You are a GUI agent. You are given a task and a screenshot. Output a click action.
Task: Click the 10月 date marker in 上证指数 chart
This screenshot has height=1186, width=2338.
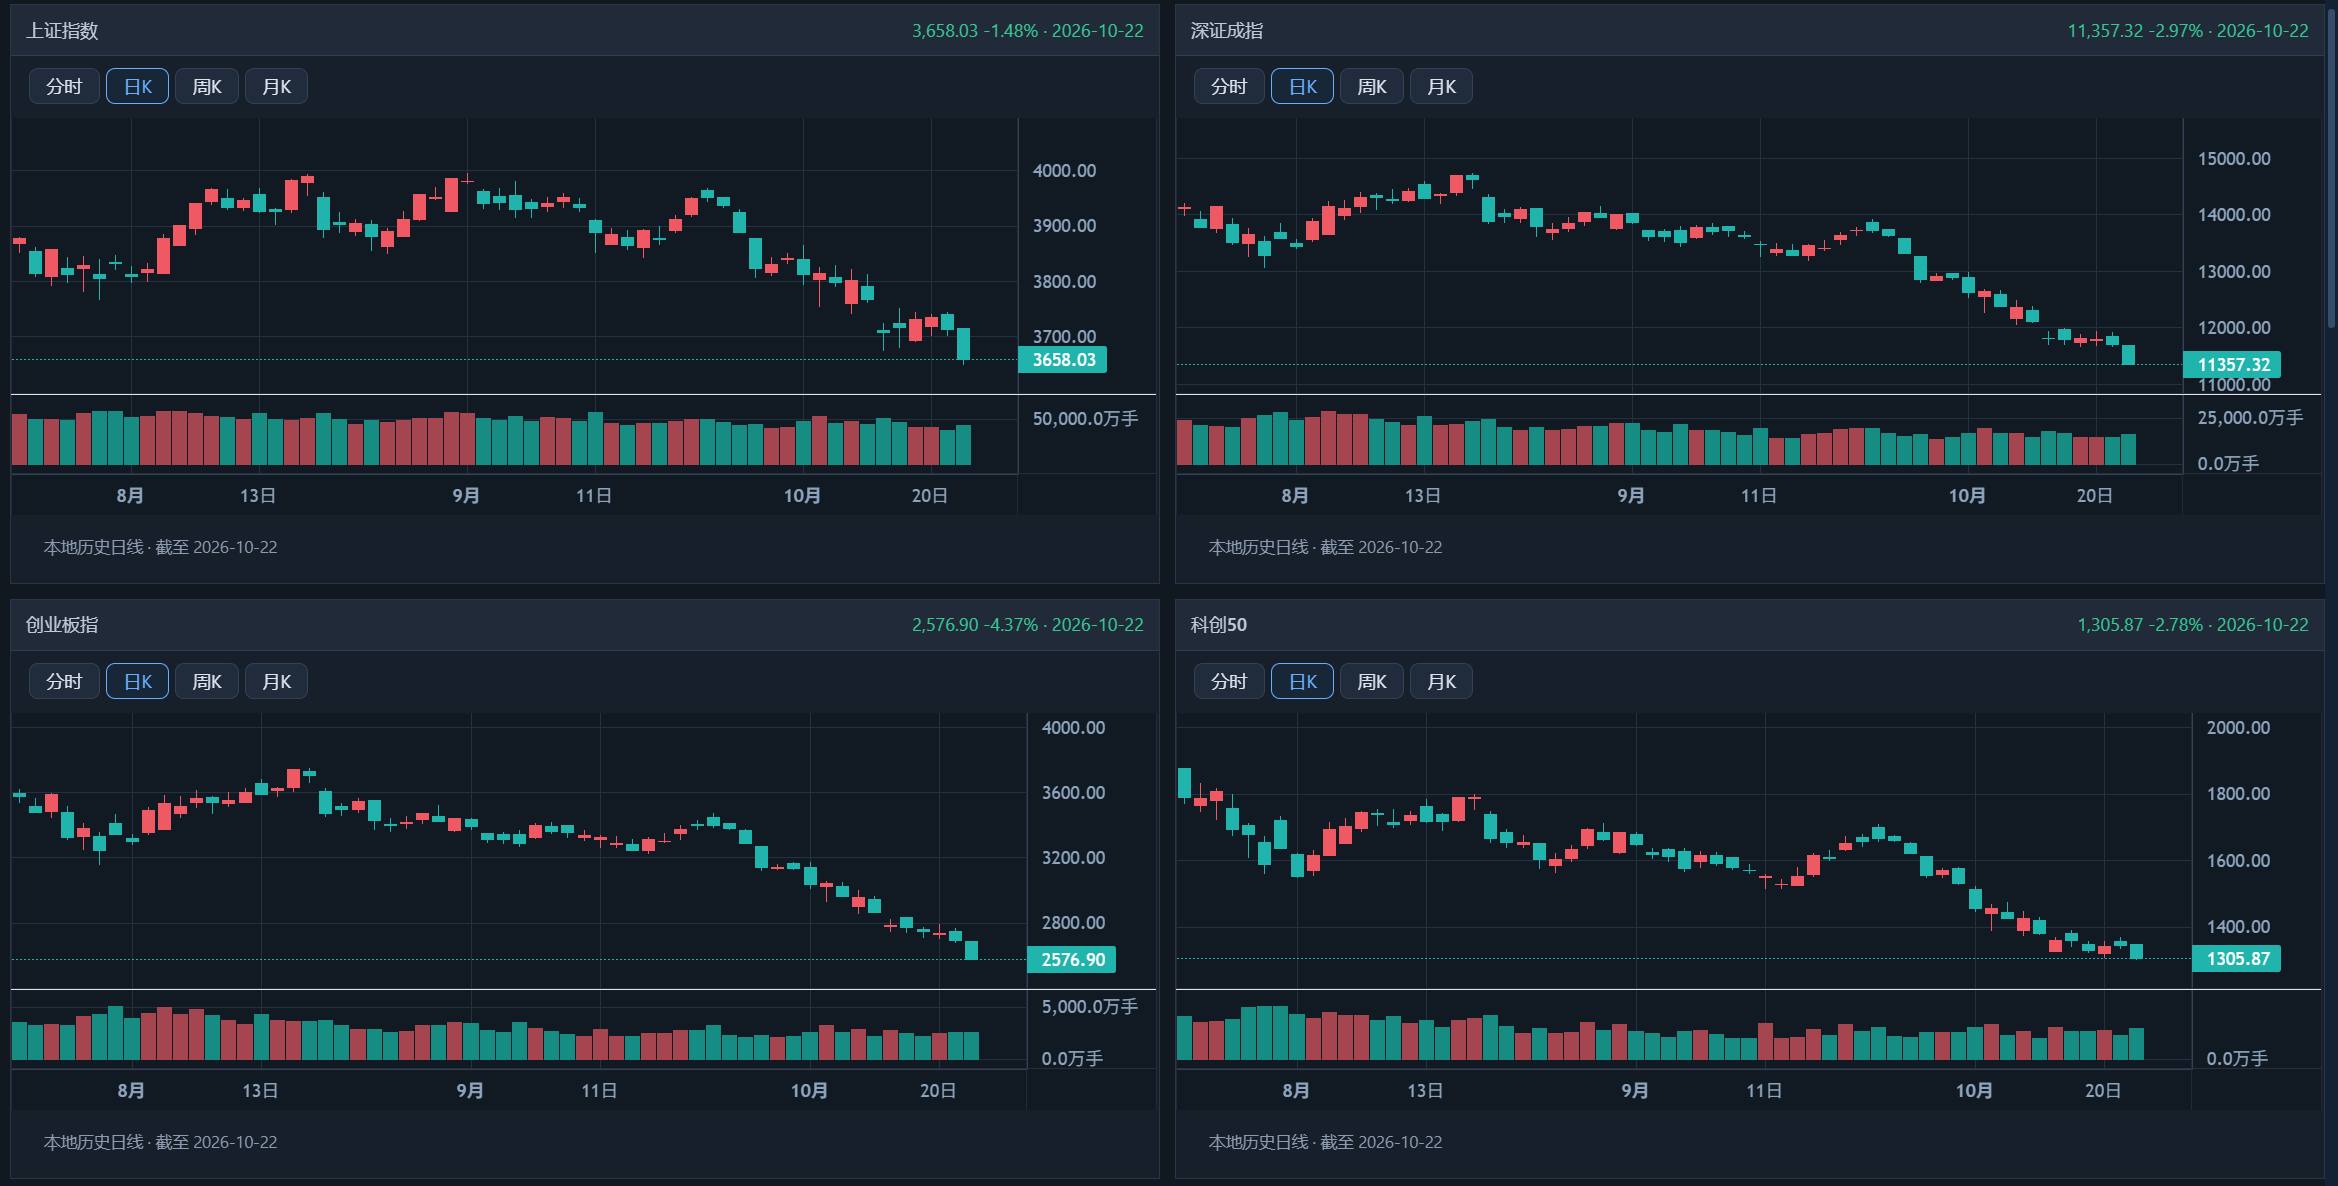point(802,496)
